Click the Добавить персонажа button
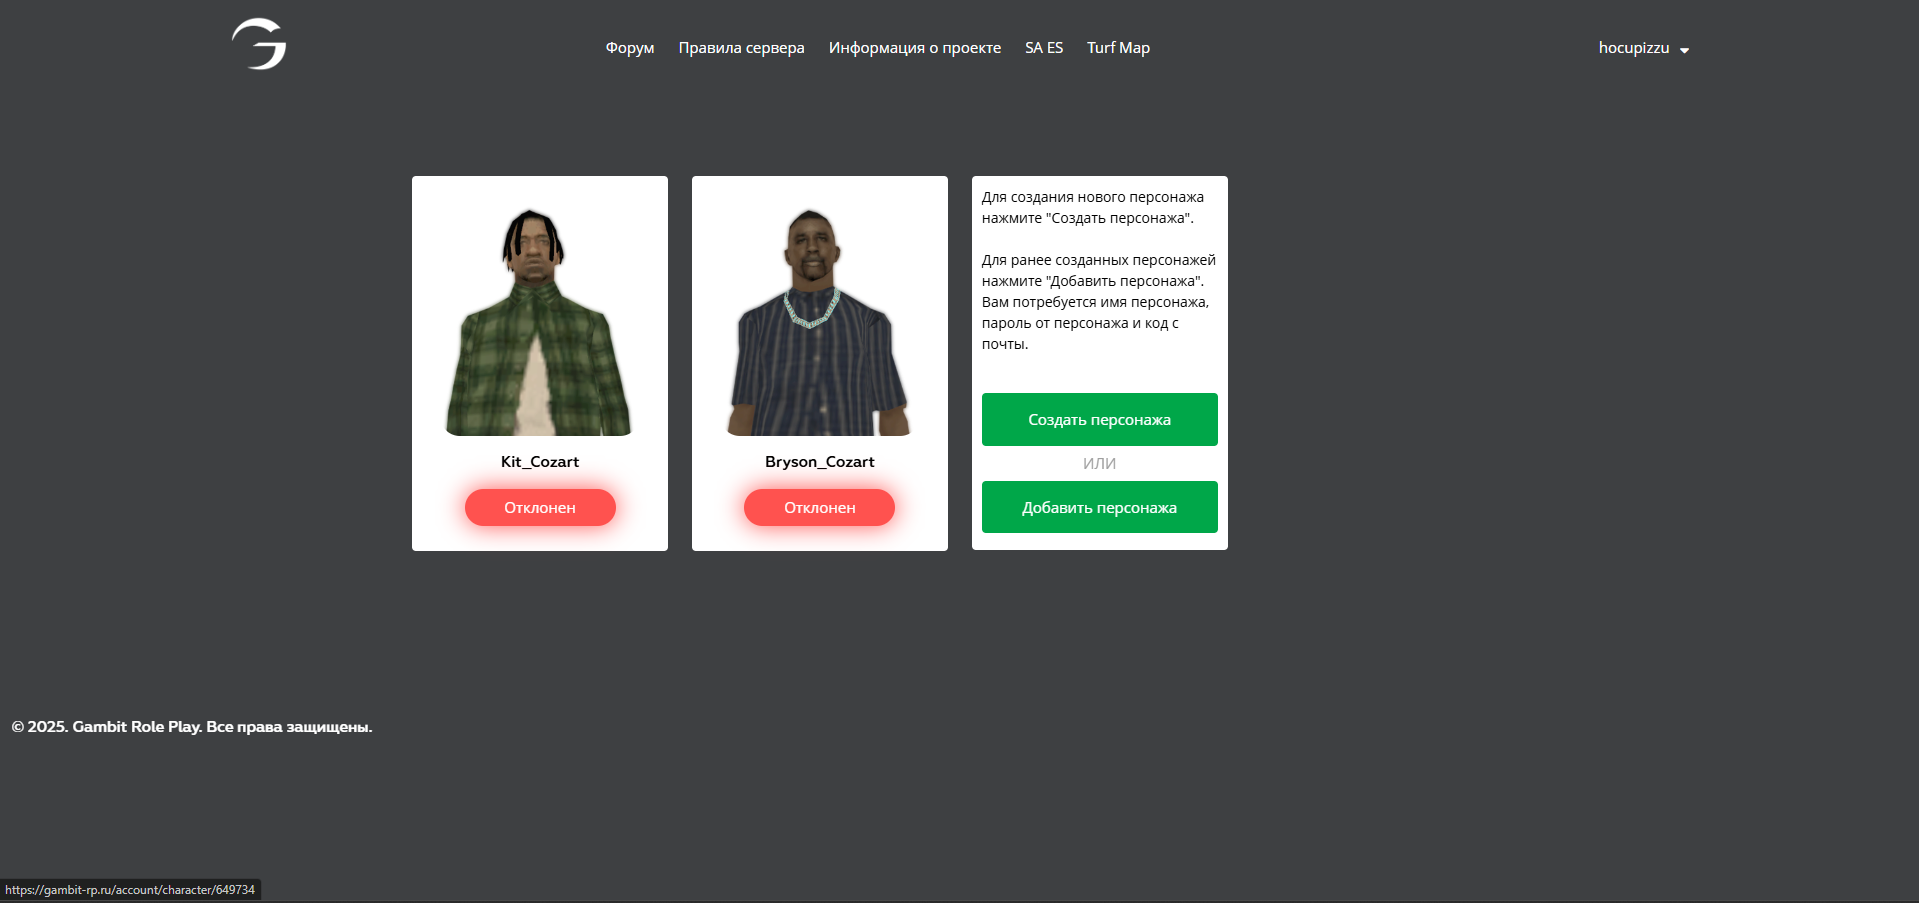The width and height of the screenshot is (1919, 903). pos(1100,507)
